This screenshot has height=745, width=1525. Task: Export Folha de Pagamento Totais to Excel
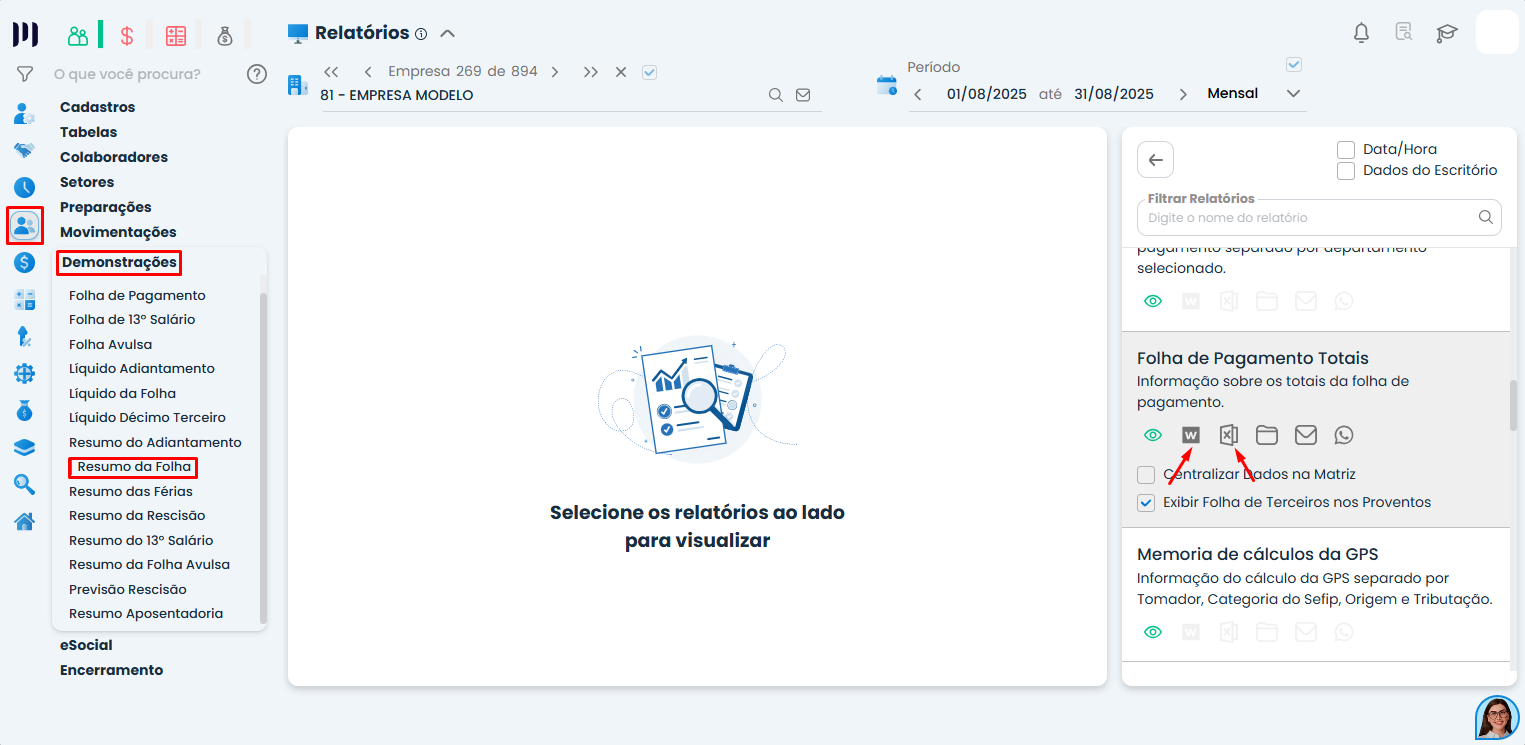click(1229, 434)
